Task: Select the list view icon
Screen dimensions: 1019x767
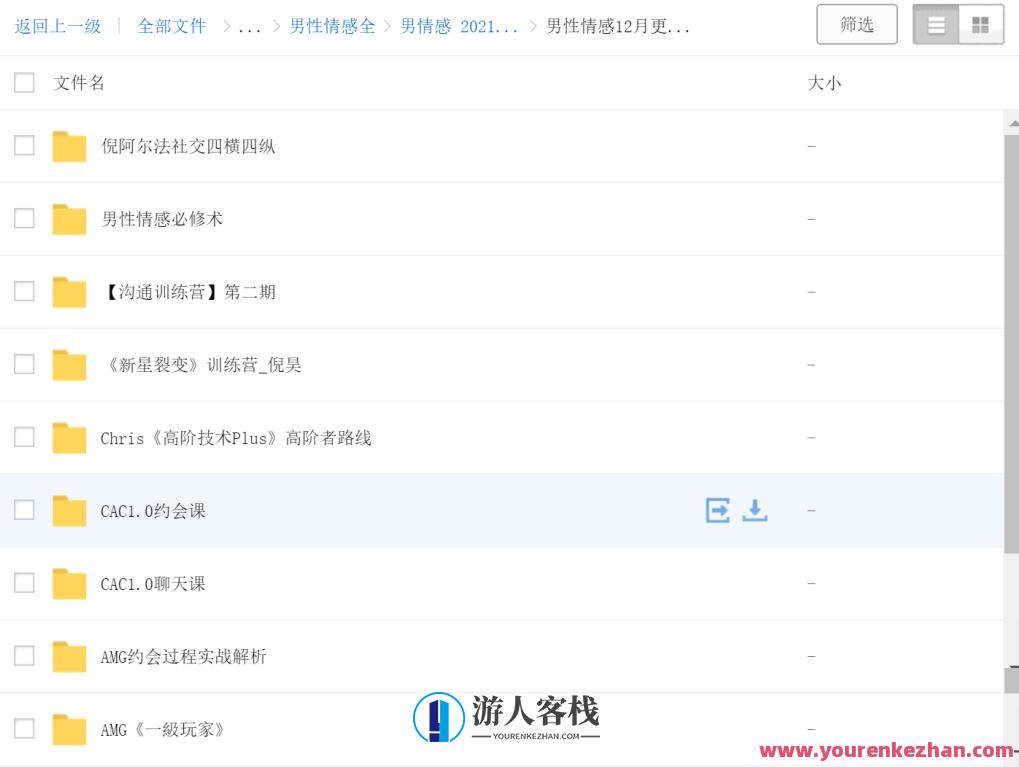Action: (x=934, y=24)
